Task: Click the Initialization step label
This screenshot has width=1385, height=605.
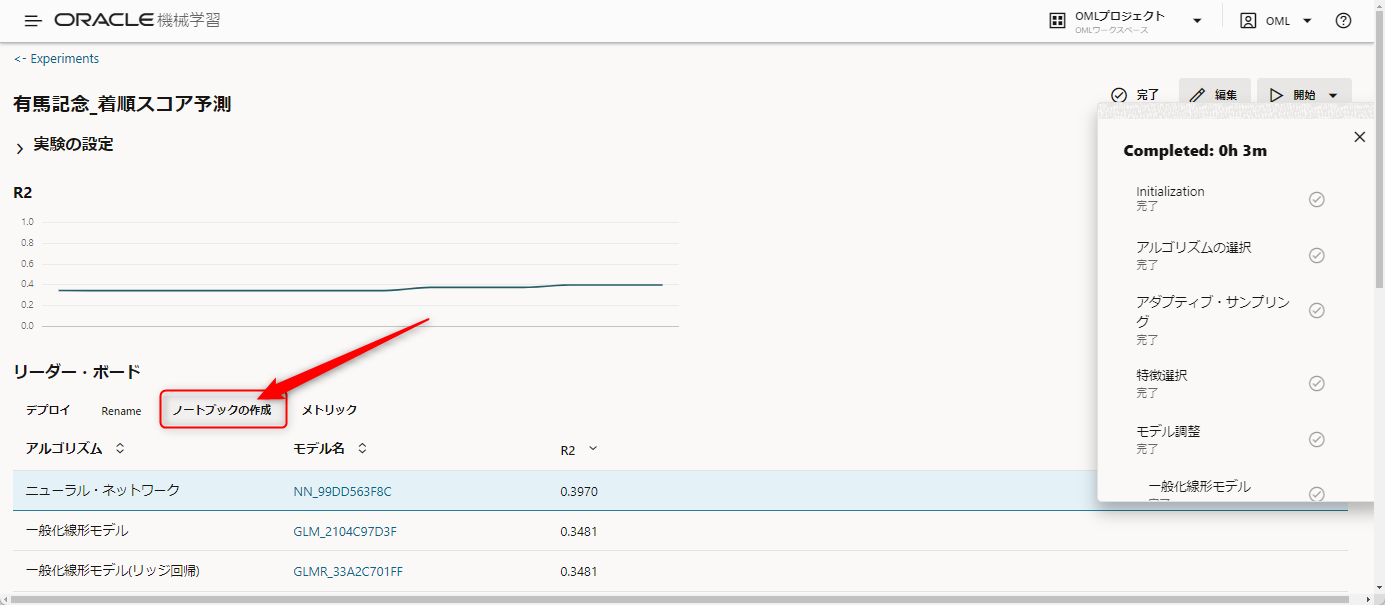Action: click(1170, 191)
